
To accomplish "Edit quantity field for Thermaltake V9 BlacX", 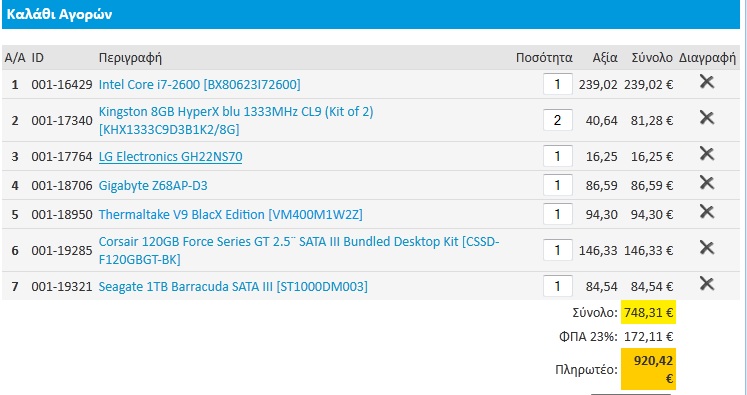I will pyautogui.click(x=557, y=214).
